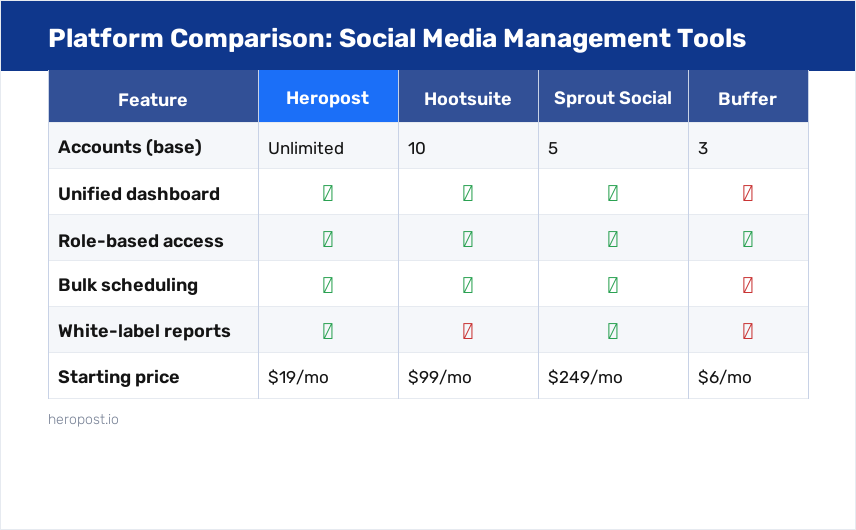856x530 pixels.
Task: Select the Heropost column header
Action: [328, 96]
